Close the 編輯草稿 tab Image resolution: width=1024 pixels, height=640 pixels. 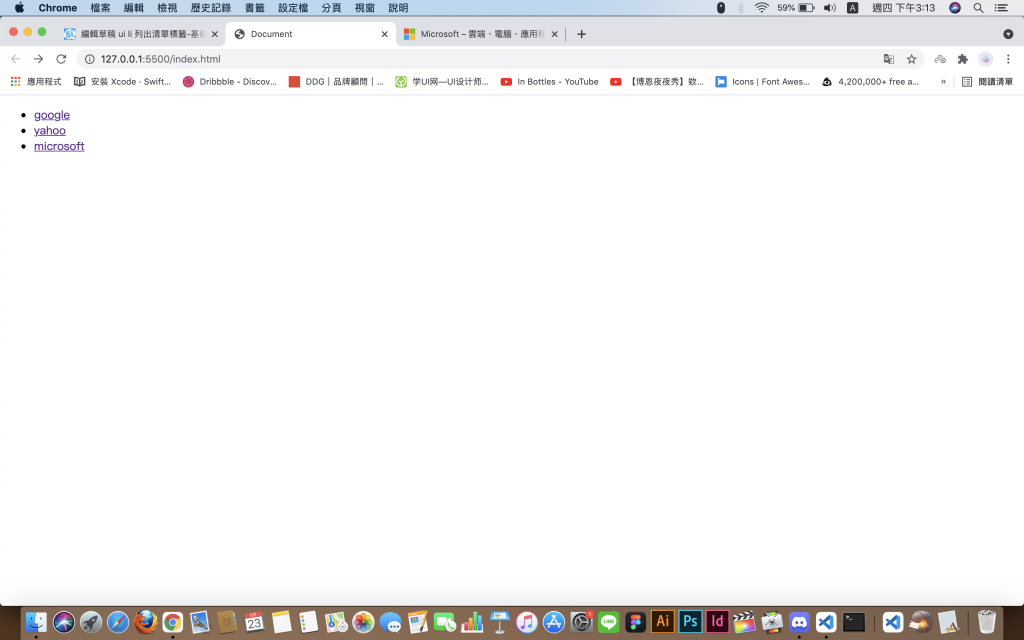(x=214, y=34)
